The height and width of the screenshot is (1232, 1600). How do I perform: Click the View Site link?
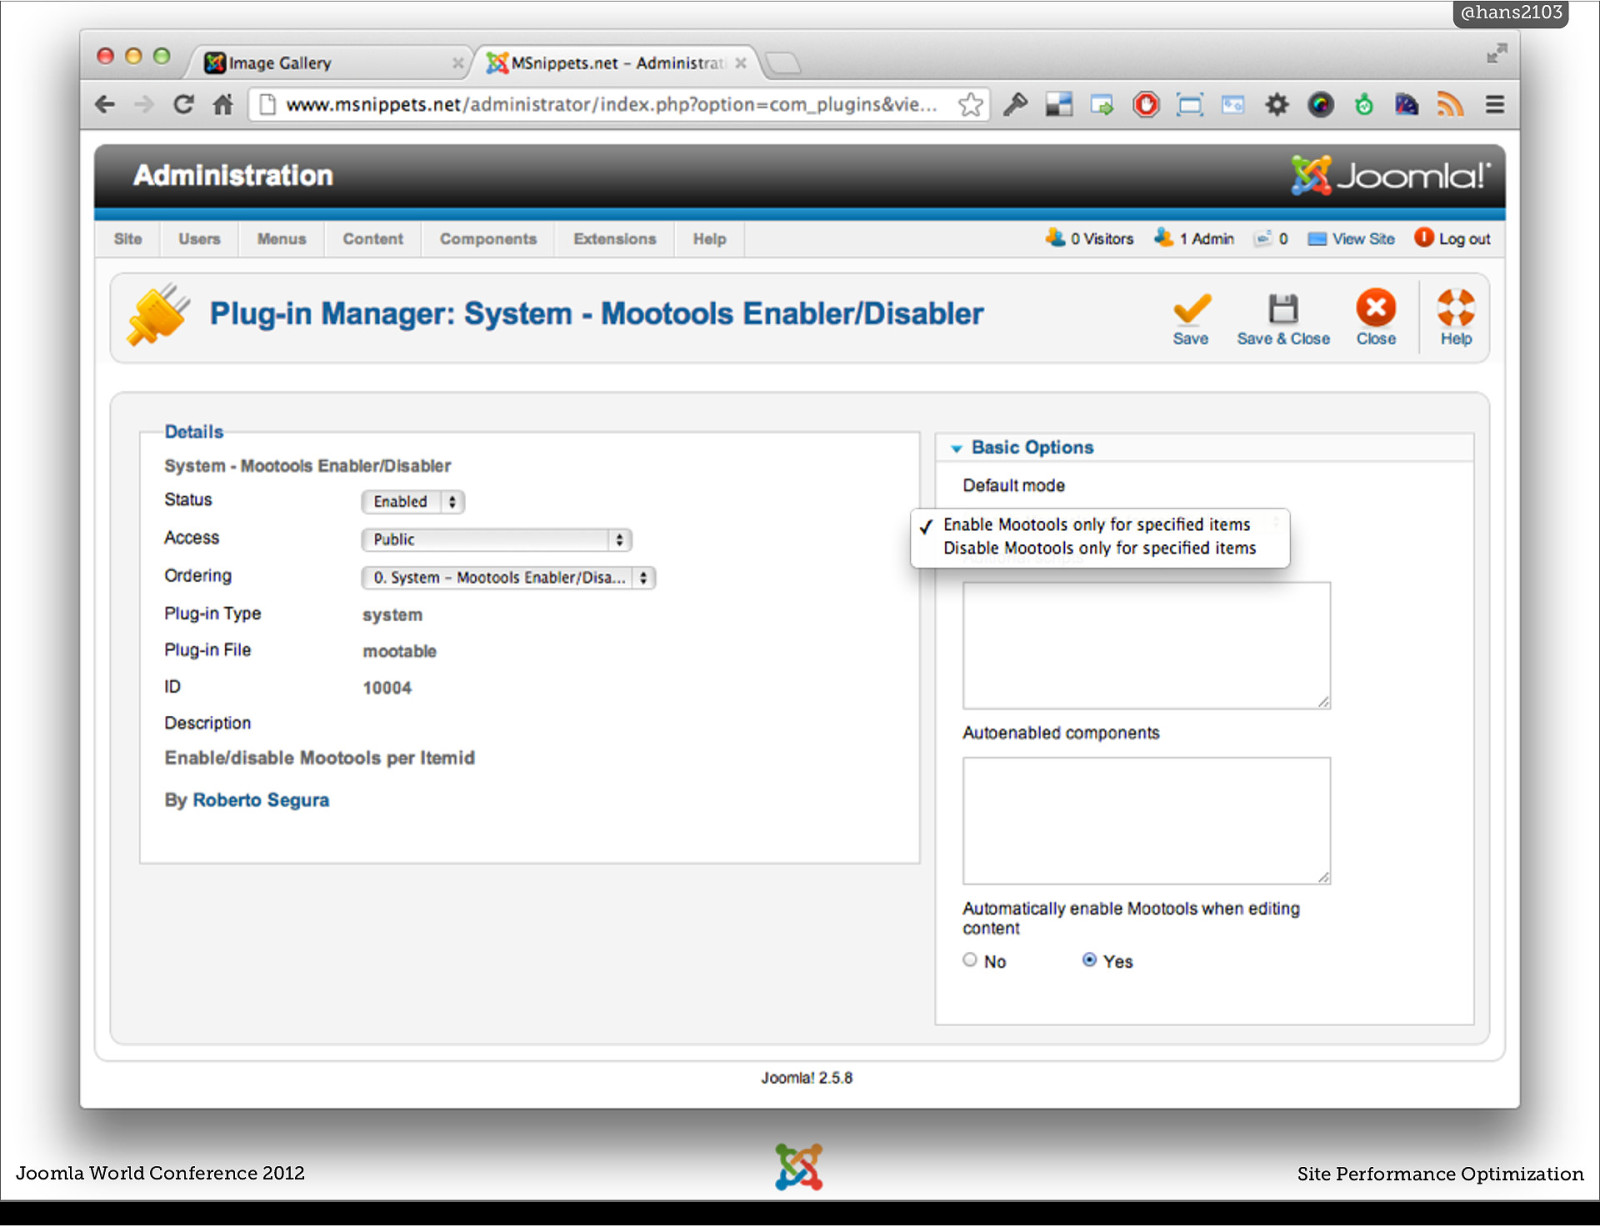pos(1351,238)
